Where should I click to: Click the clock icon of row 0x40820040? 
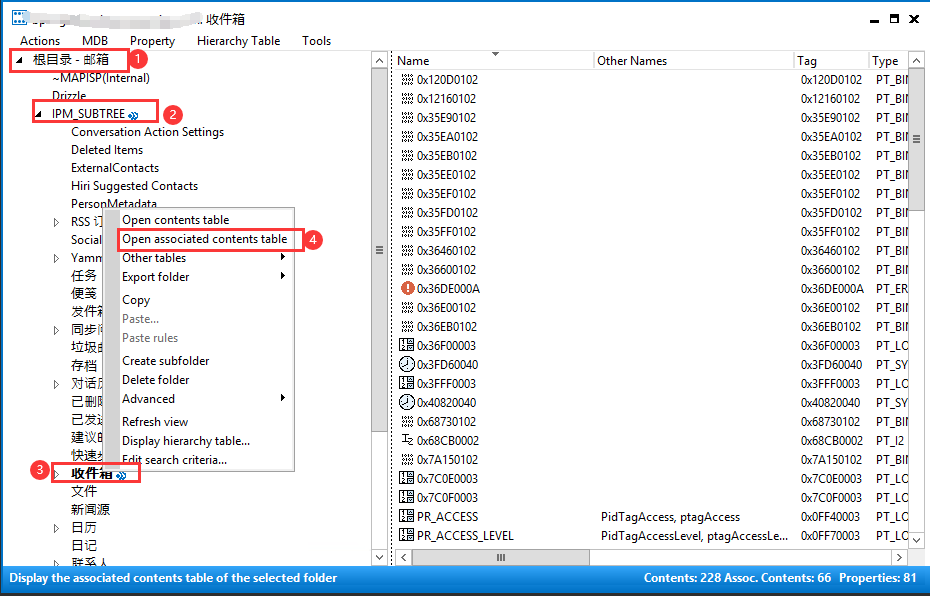pyautogui.click(x=407, y=402)
